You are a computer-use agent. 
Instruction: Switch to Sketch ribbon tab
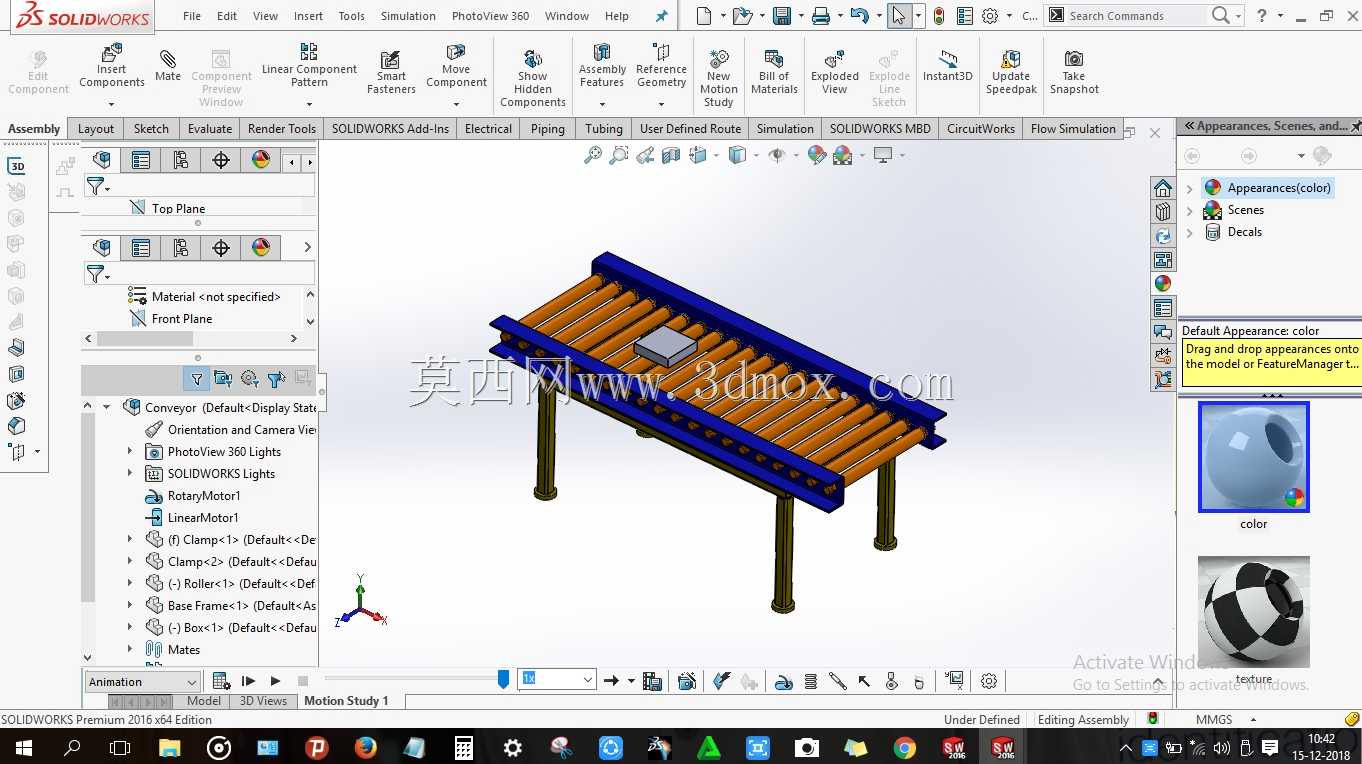151,128
